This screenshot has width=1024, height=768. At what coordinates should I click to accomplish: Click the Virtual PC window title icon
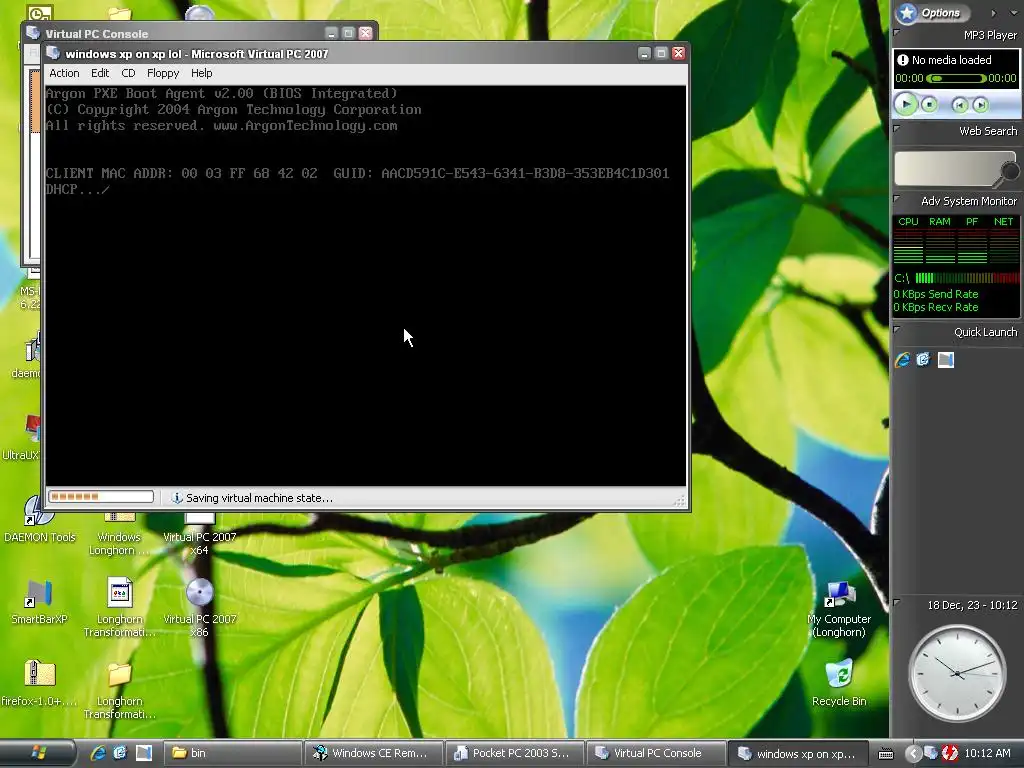(53, 54)
